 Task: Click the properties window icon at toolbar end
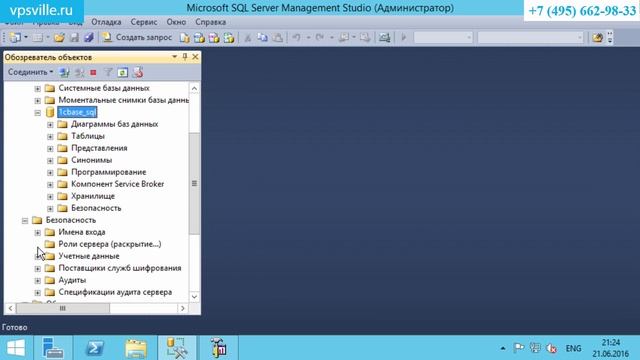point(598,38)
